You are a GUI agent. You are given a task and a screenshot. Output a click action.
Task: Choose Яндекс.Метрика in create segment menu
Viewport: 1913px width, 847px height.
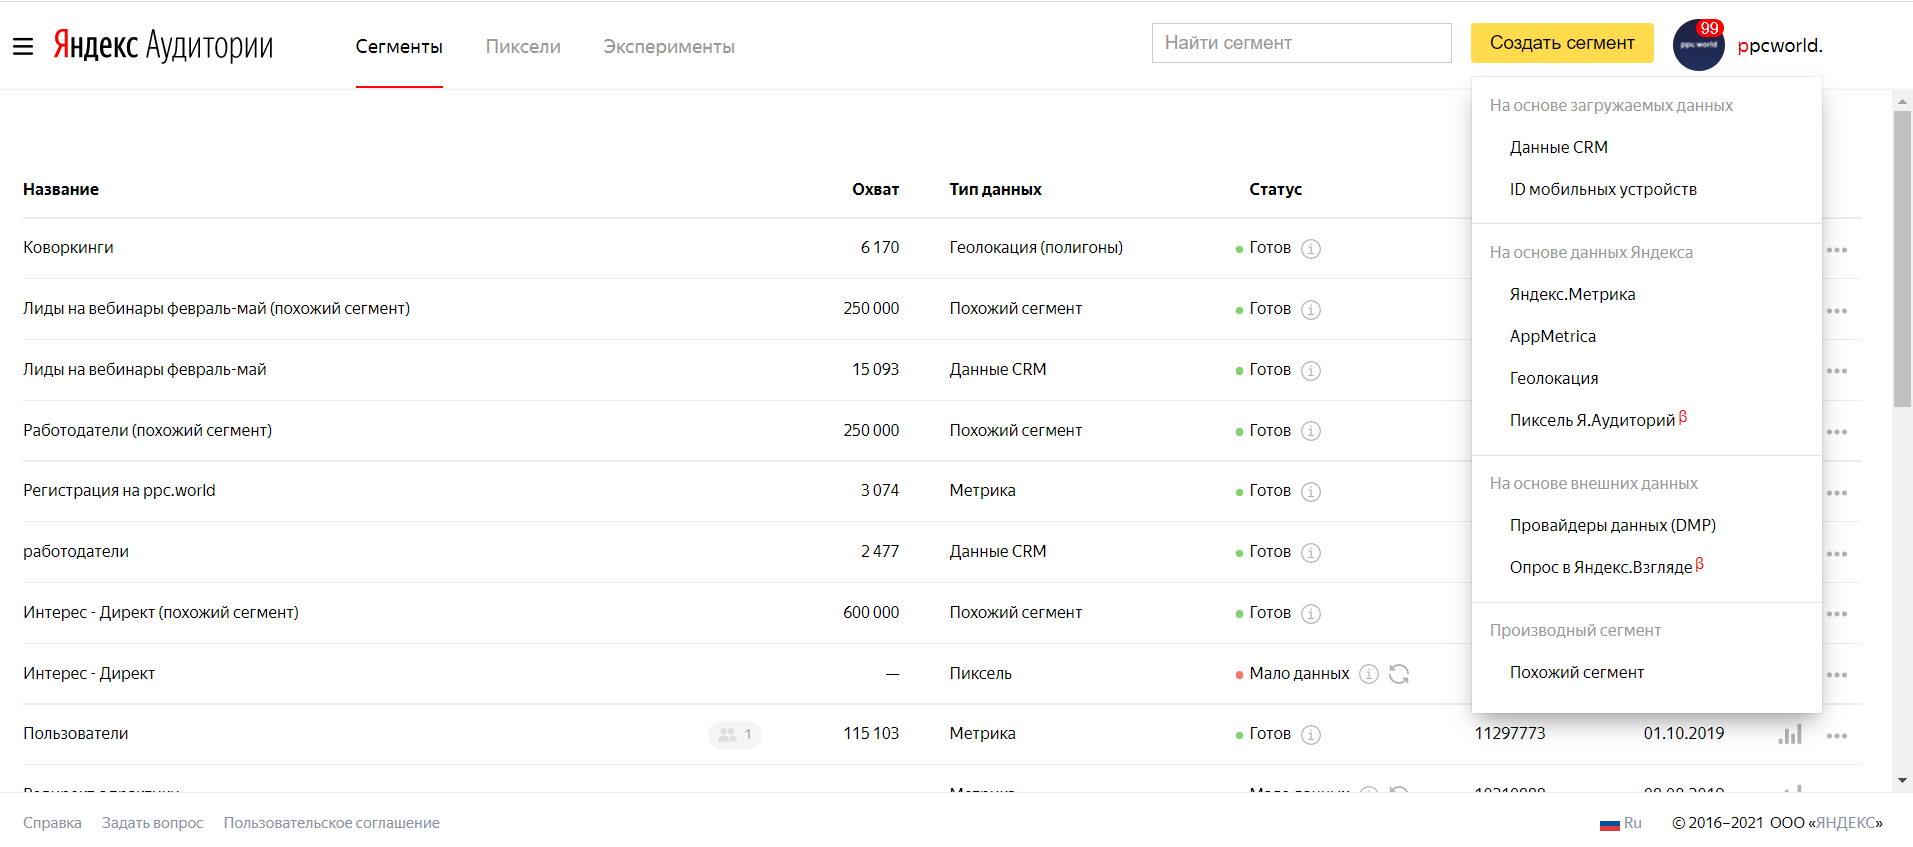coord(1572,294)
